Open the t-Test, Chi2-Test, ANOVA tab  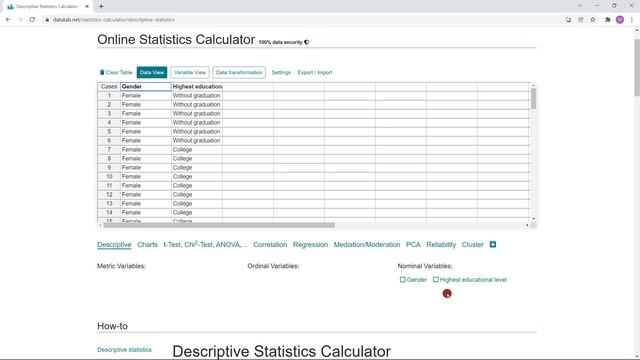pos(205,244)
